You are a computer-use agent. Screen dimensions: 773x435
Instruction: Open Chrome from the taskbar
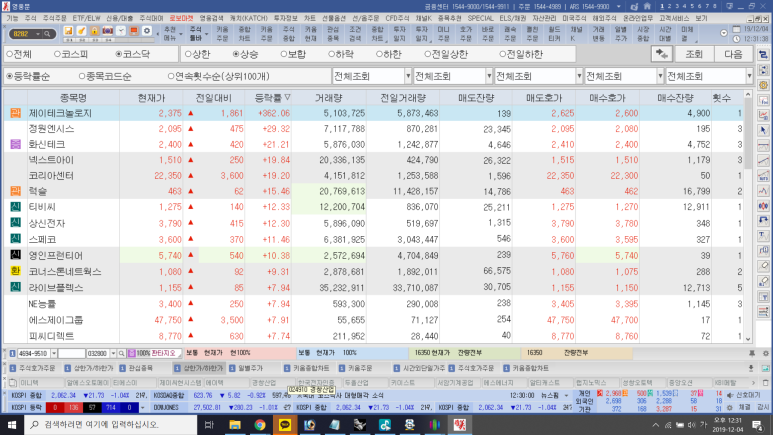260,425
